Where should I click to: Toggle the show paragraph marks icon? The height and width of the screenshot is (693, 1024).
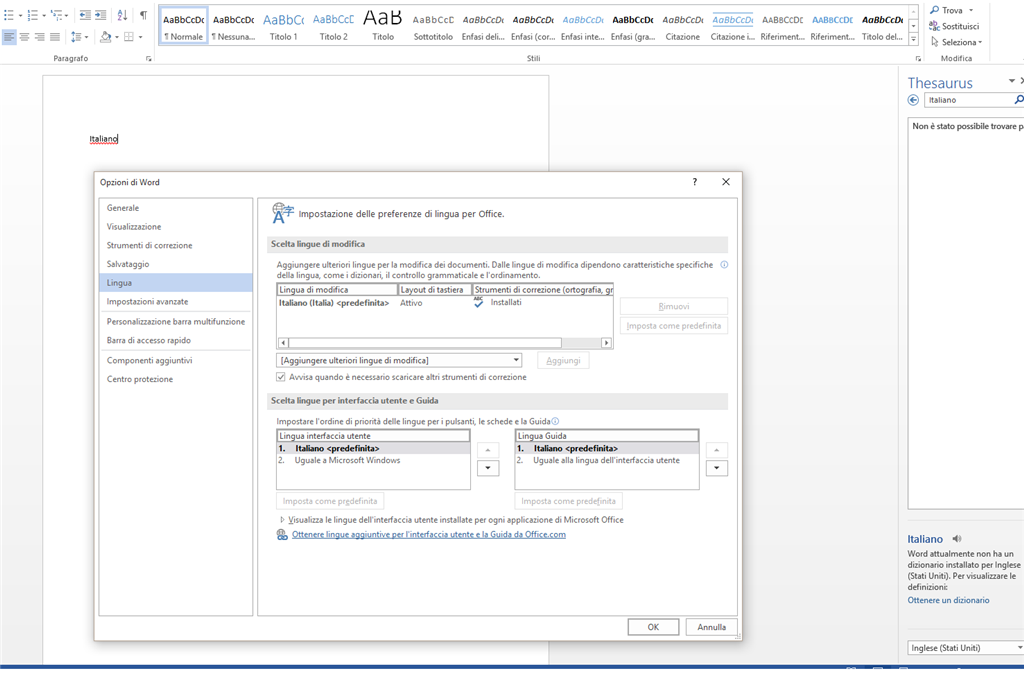(143, 15)
